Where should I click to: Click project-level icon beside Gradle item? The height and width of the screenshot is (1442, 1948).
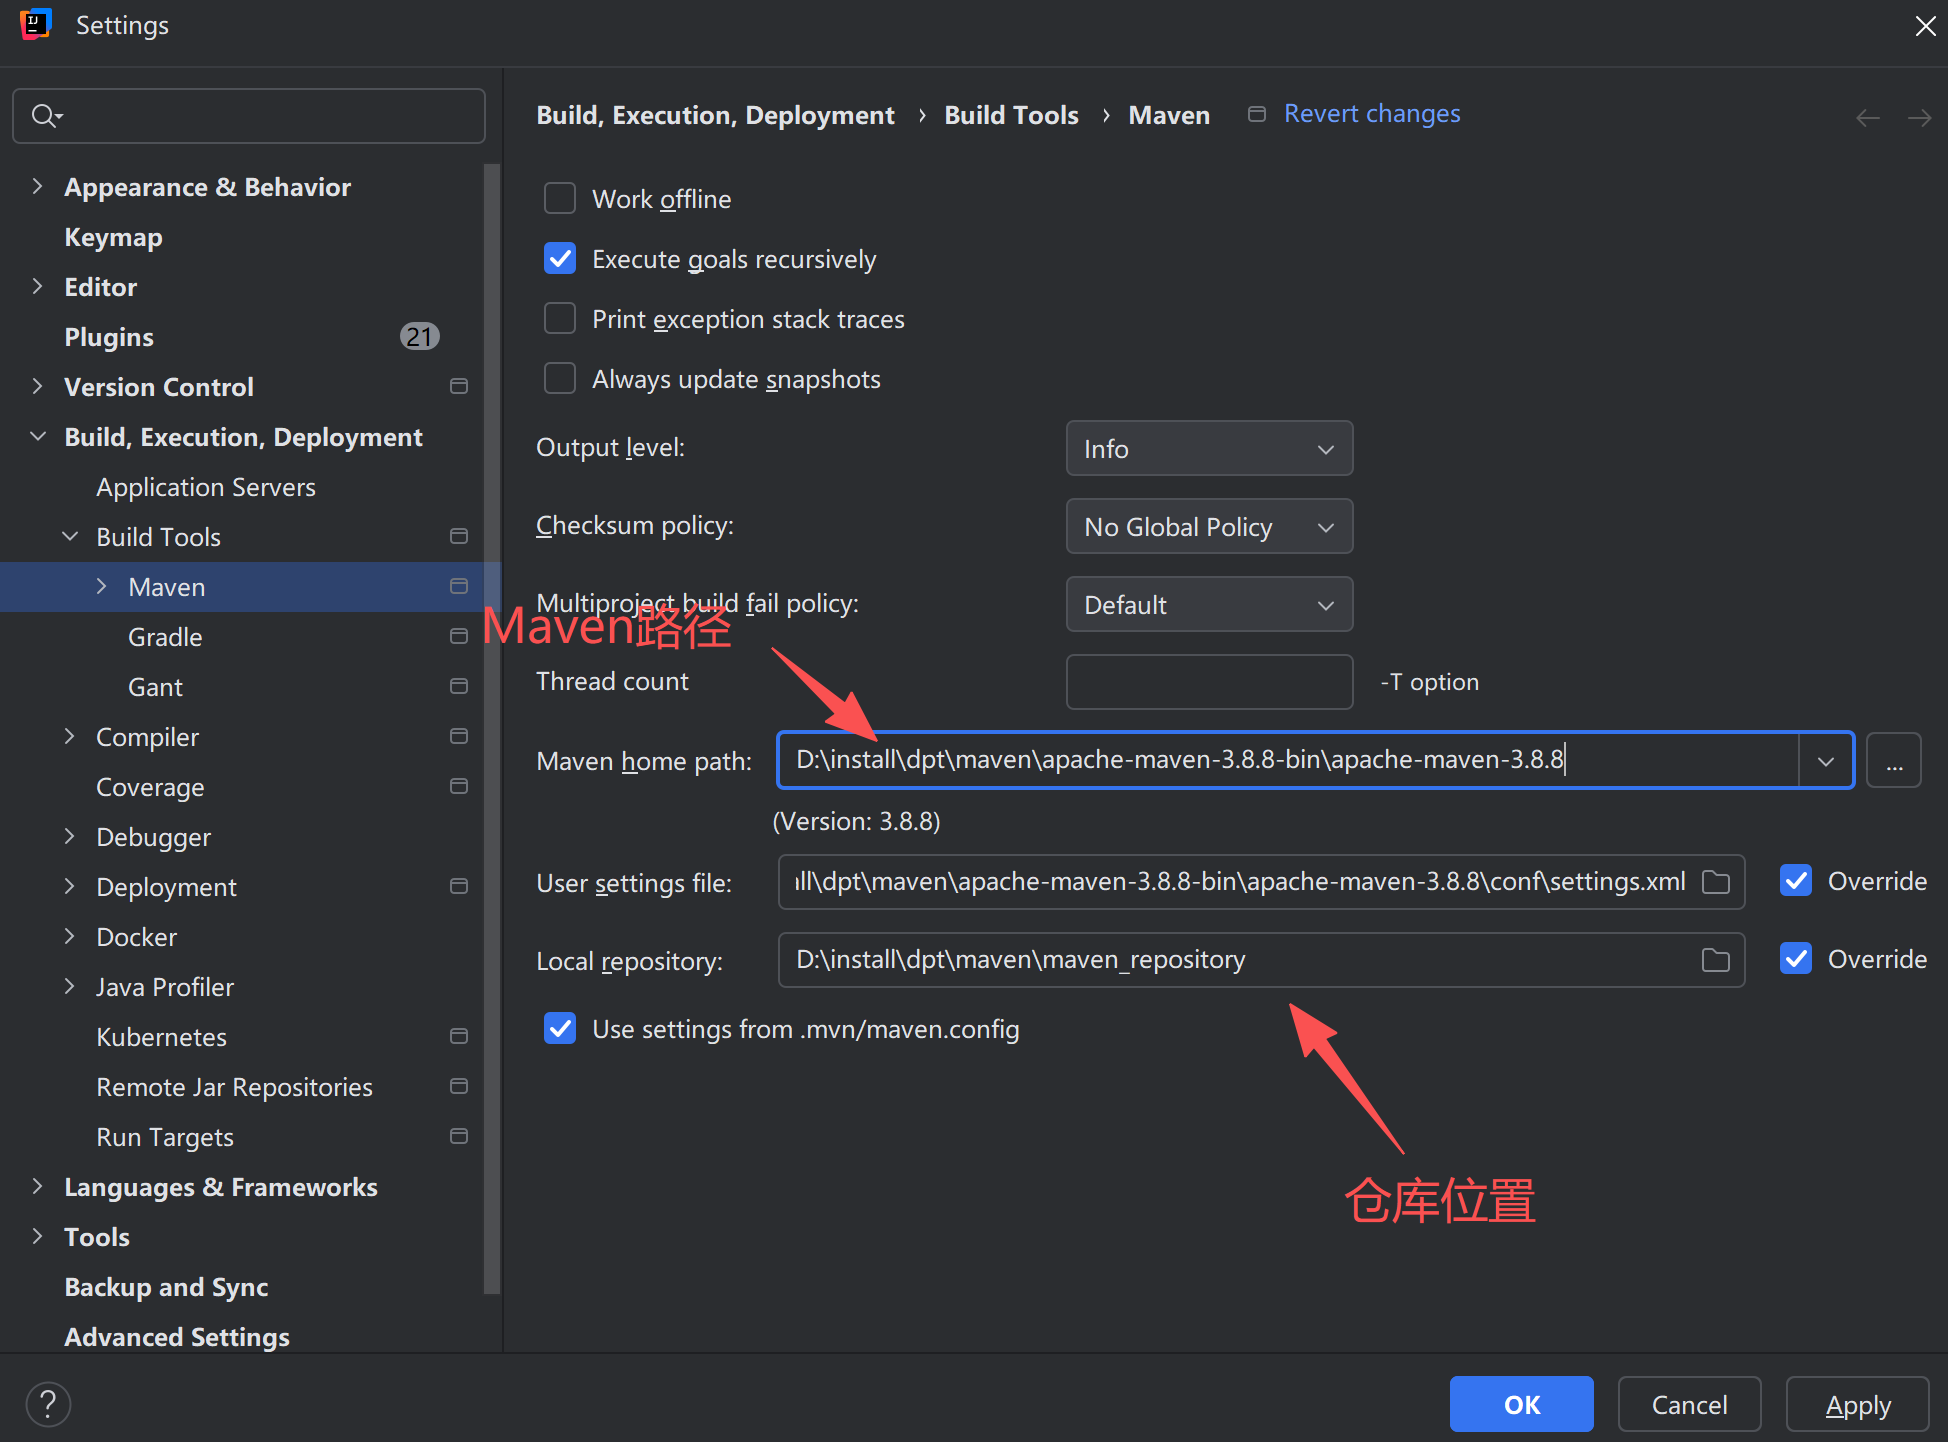(x=459, y=637)
